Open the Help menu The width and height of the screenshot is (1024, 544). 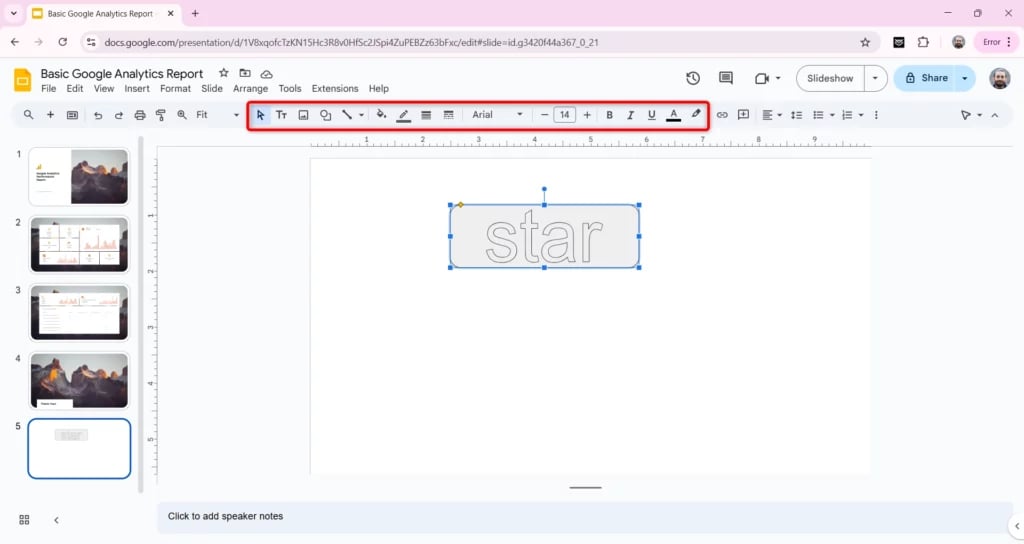coord(379,89)
